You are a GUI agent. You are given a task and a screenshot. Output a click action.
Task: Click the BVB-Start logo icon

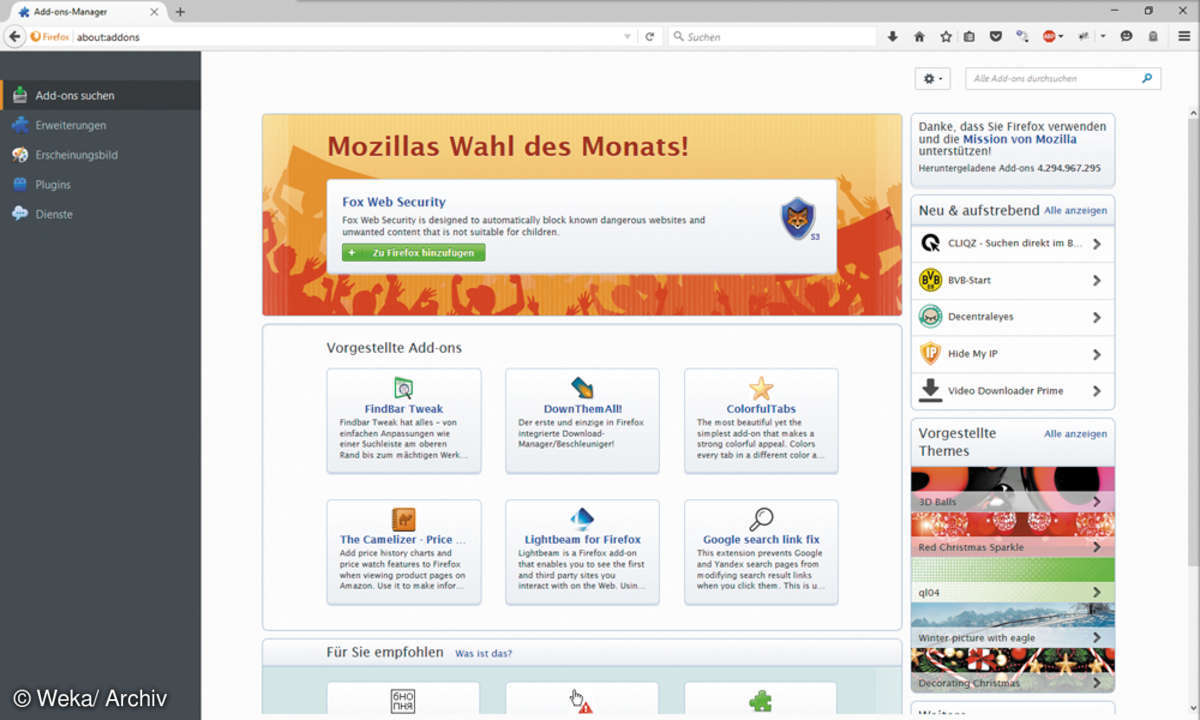(x=930, y=280)
